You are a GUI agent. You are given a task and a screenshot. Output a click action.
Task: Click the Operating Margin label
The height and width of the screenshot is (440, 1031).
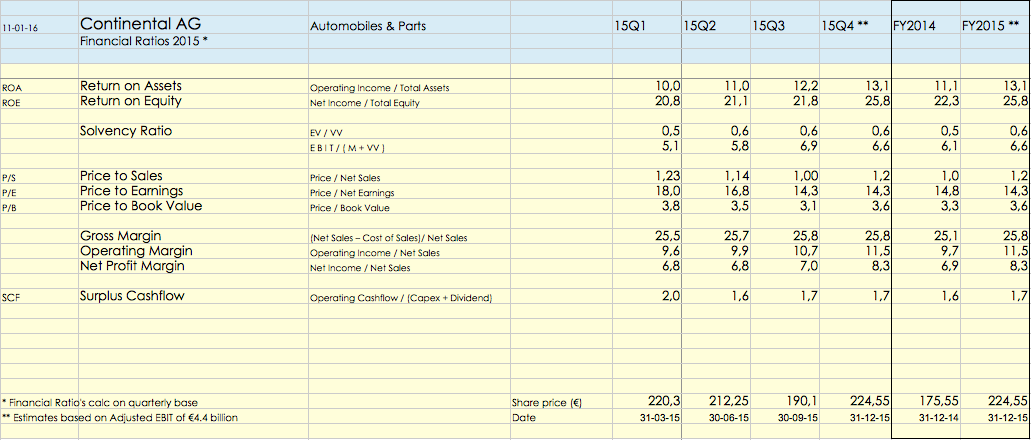pos(136,251)
